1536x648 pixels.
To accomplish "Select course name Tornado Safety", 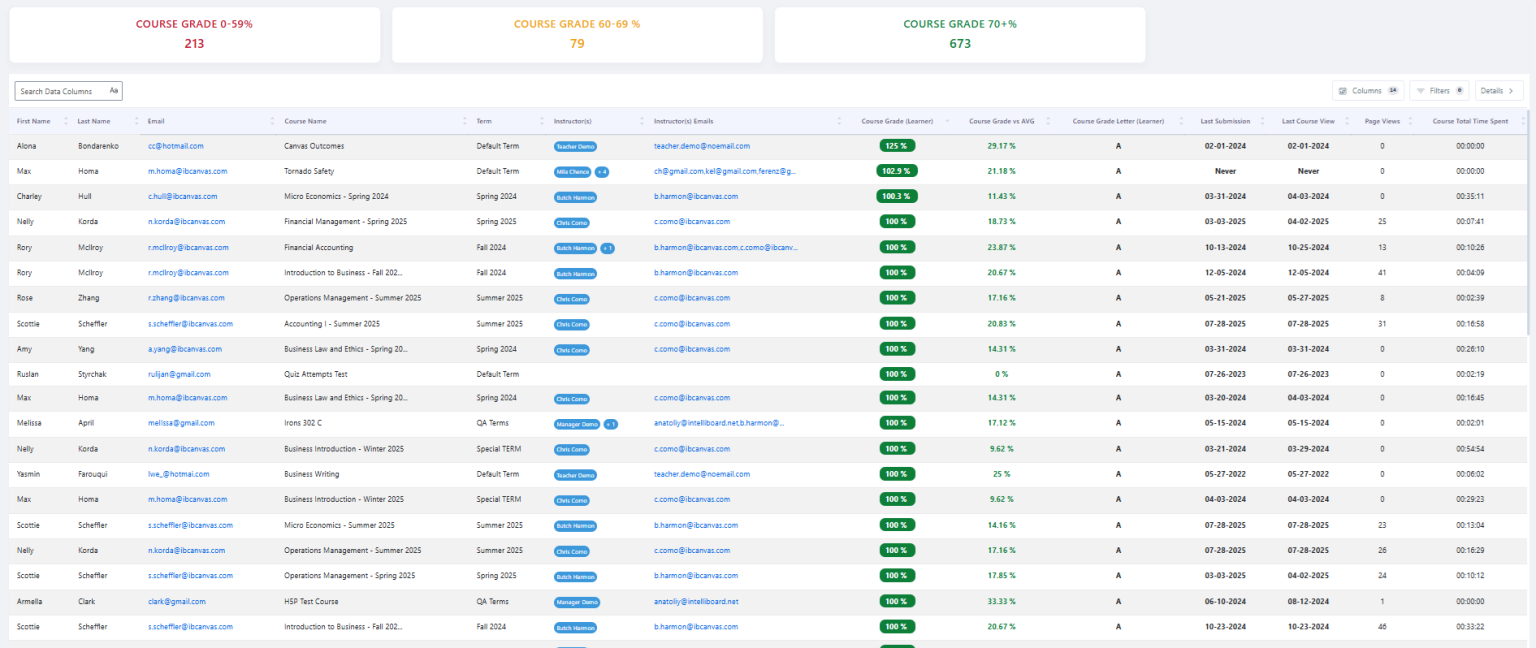I will pos(309,172).
